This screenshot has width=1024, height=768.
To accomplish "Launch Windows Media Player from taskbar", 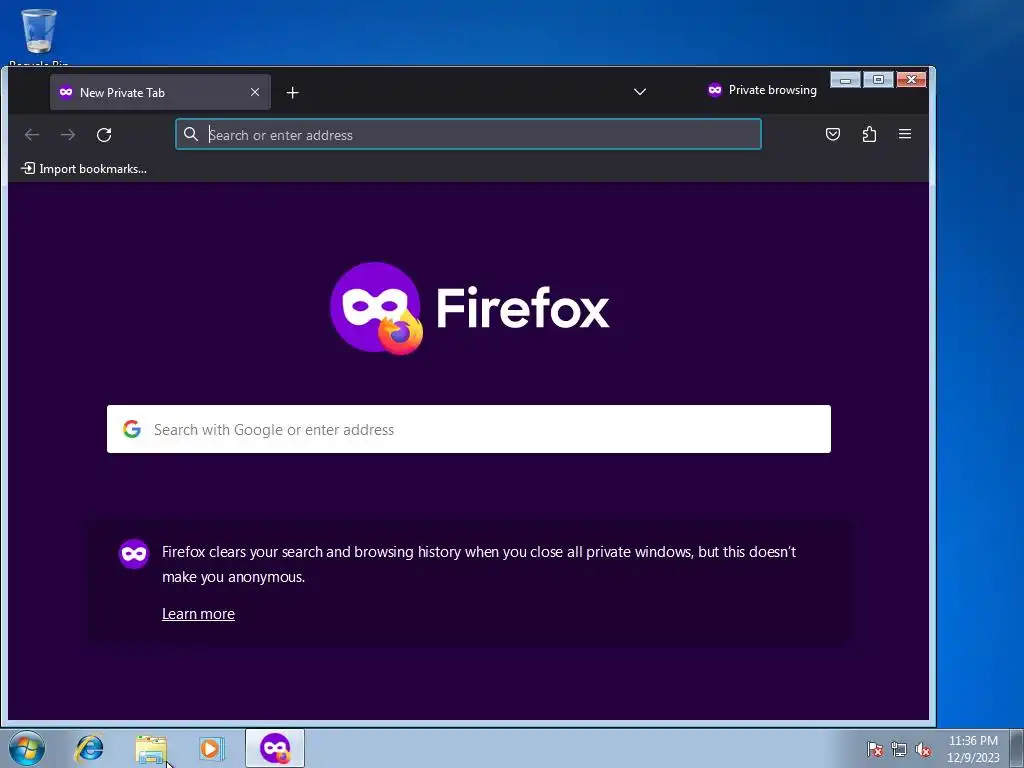I will tap(211, 748).
